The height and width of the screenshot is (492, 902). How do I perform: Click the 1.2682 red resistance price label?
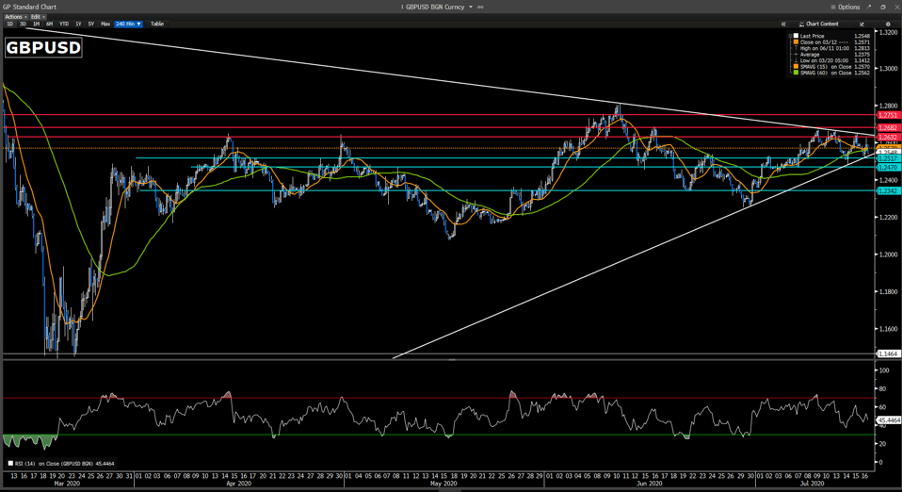(x=888, y=128)
